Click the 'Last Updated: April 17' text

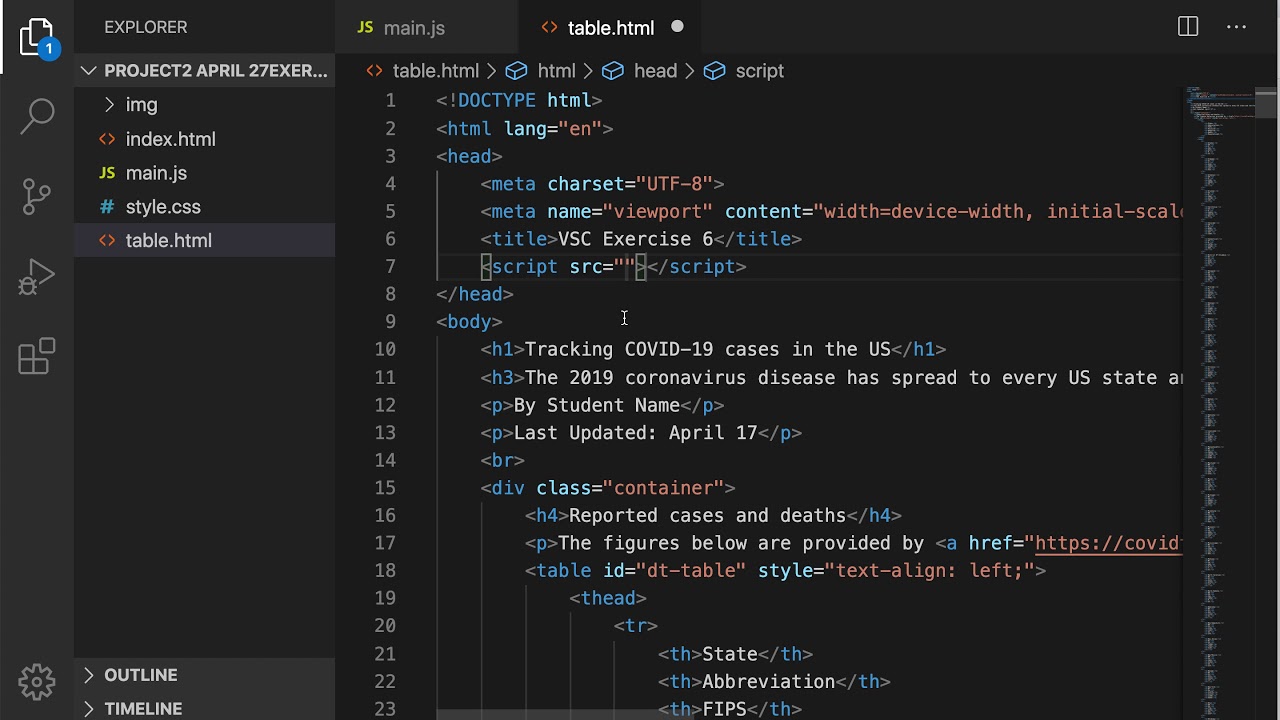[x=636, y=433]
